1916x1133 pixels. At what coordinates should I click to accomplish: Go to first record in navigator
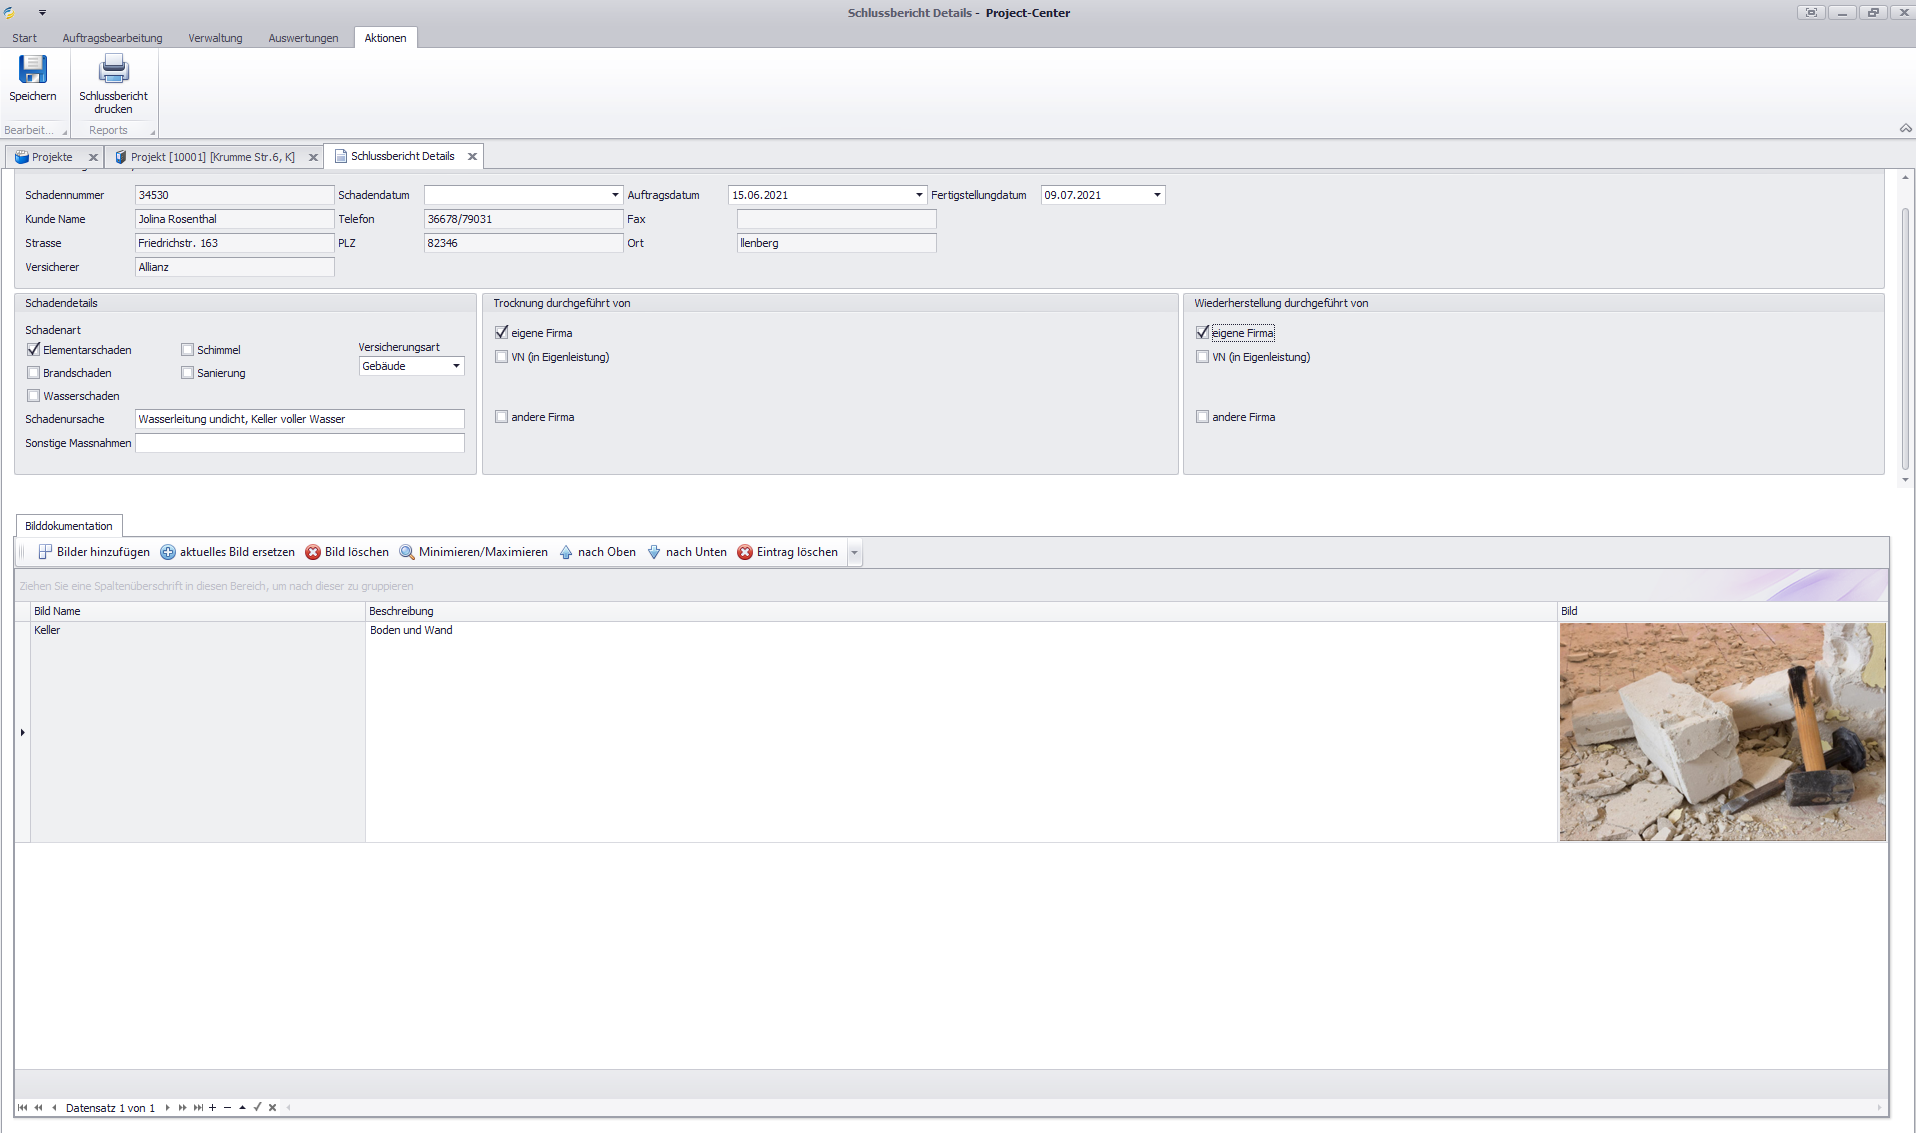coord(23,1107)
